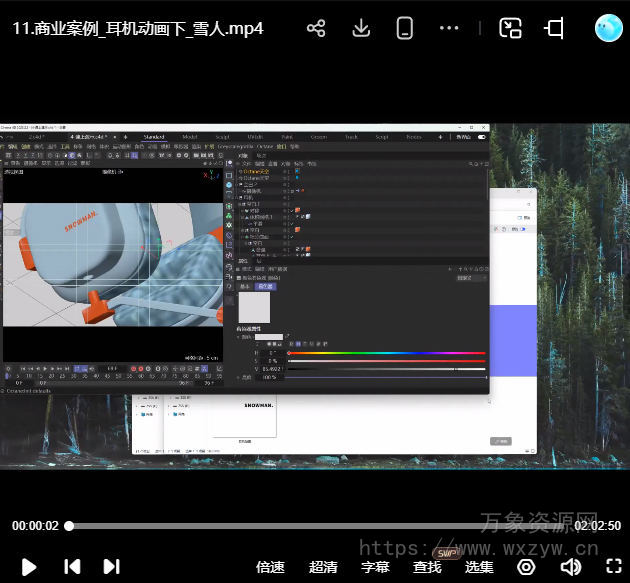This screenshot has height=583, width=630.
Task: Open the blue user avatar profile
Action: pyautogui.click(x=608, y=28)
